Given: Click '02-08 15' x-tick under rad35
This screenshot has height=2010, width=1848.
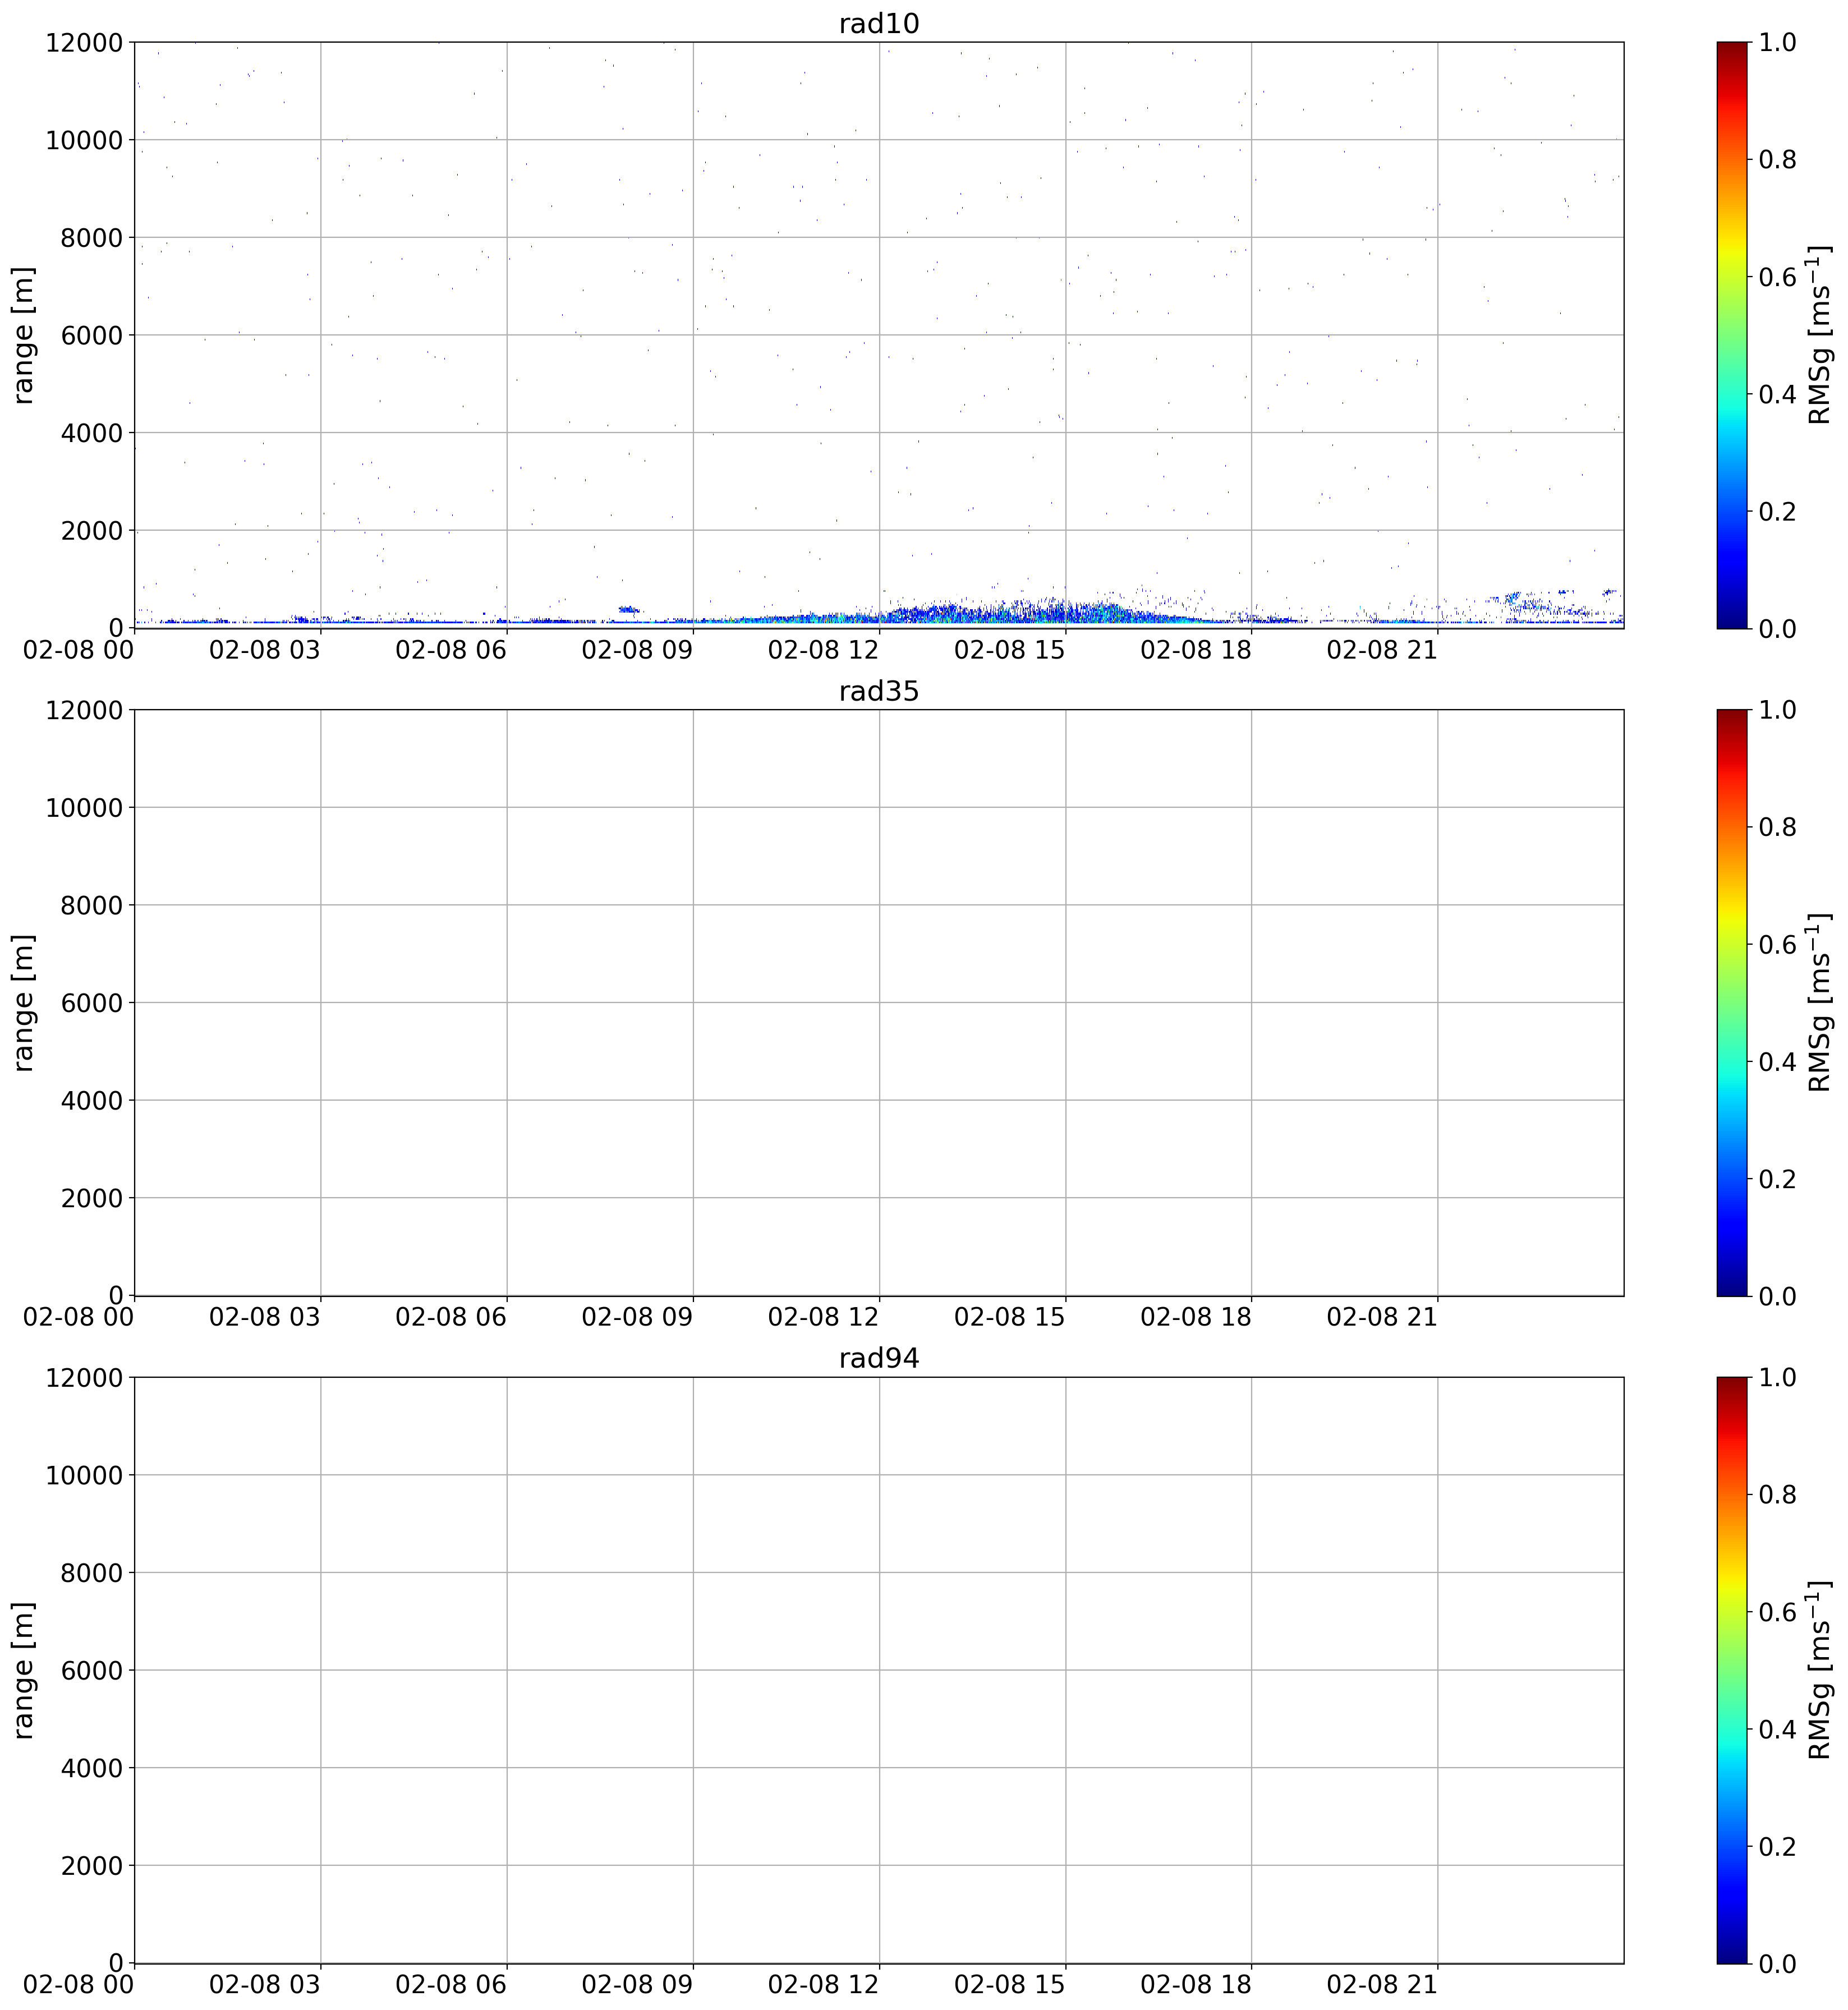Looking at the screenshot, I should 1010,1318.
